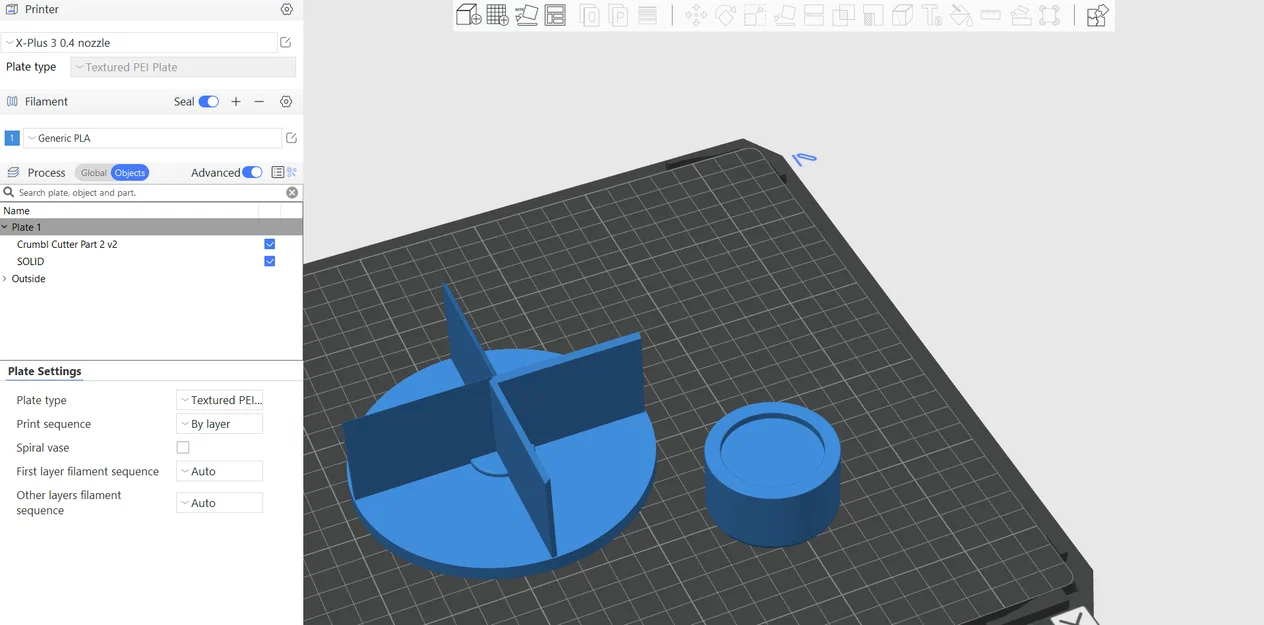1264x625 pixels.
Task: Click the Filament section header label
Action: pyautogui.click(x=47, y=101)
